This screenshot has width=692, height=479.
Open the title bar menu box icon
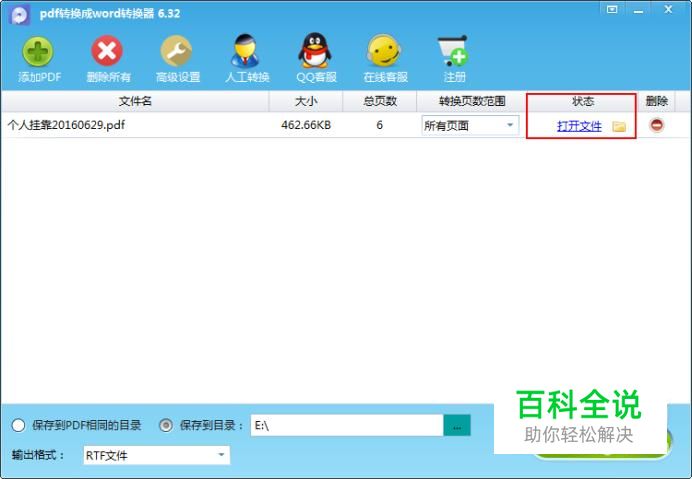point(612,10)
